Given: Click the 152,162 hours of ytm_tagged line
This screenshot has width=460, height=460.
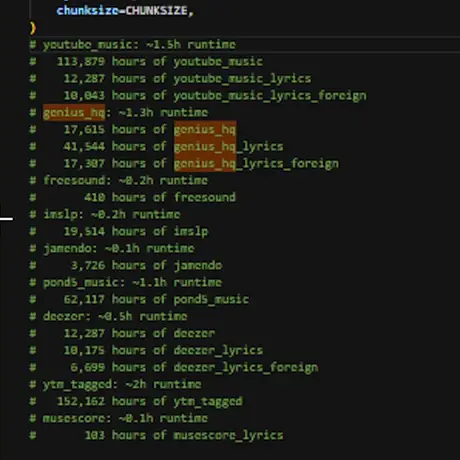Looking at the screenshot, I should (136, 401).
